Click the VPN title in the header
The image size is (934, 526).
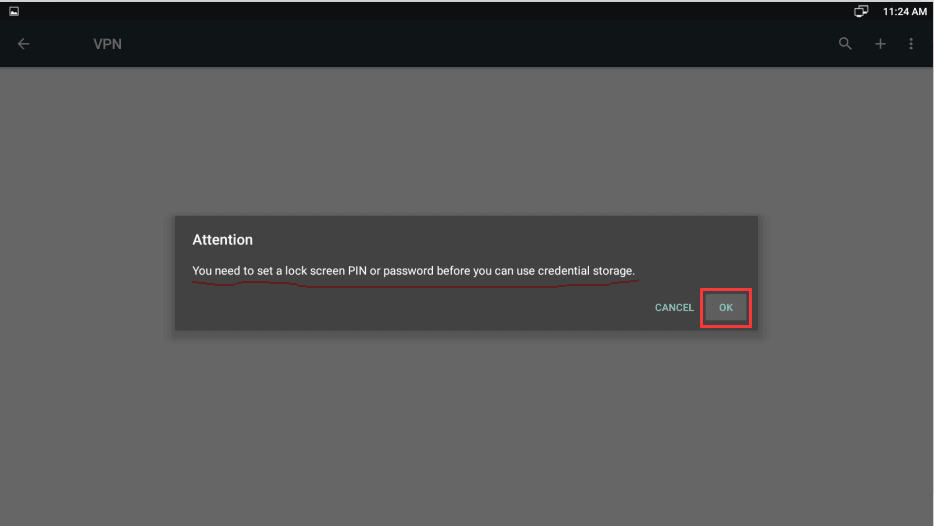tap(107, 44)
